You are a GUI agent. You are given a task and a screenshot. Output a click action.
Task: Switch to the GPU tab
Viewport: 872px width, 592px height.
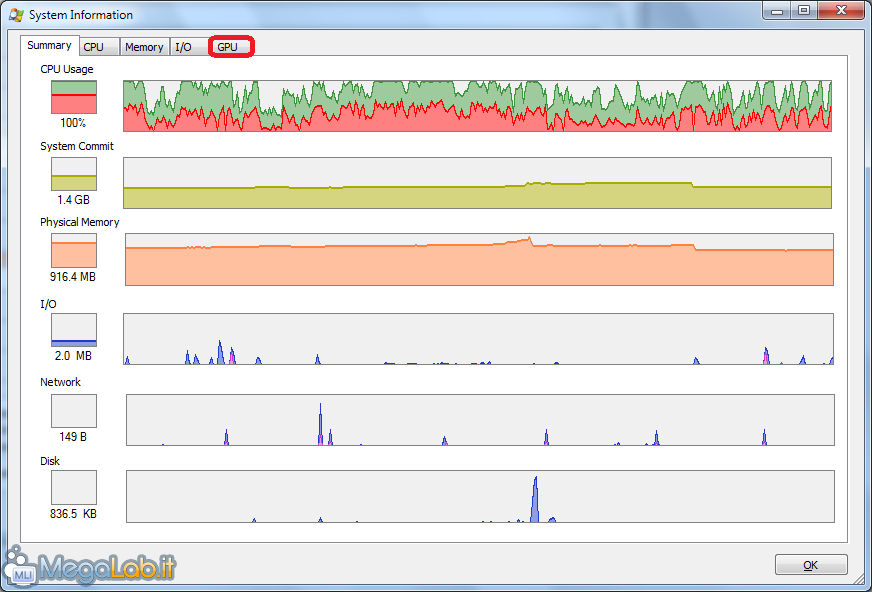229,47
